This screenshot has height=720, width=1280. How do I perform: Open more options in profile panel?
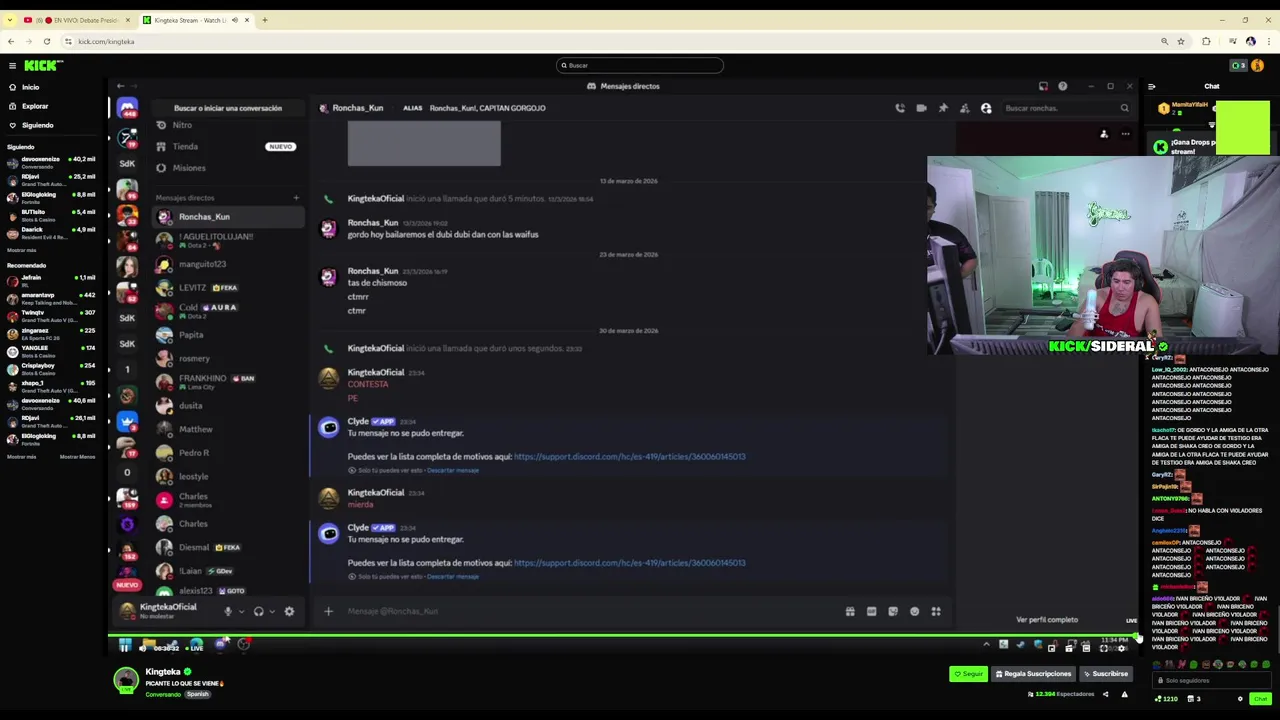coord(1125,134)
